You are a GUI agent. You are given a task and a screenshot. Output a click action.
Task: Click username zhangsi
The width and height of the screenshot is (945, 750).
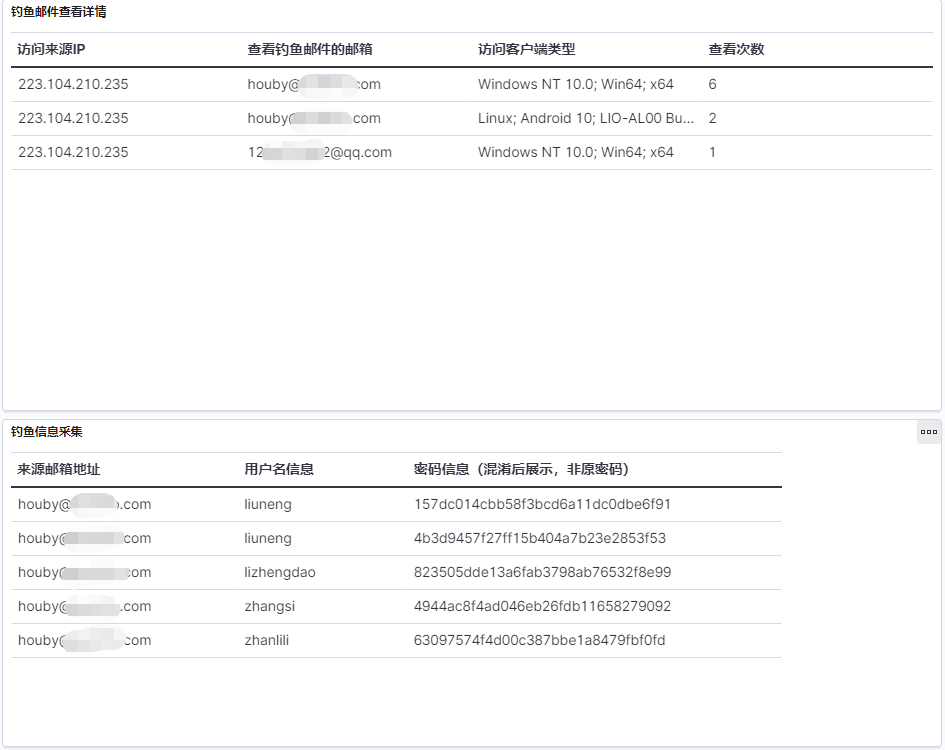pyautogui.click(x=269, y=607)
